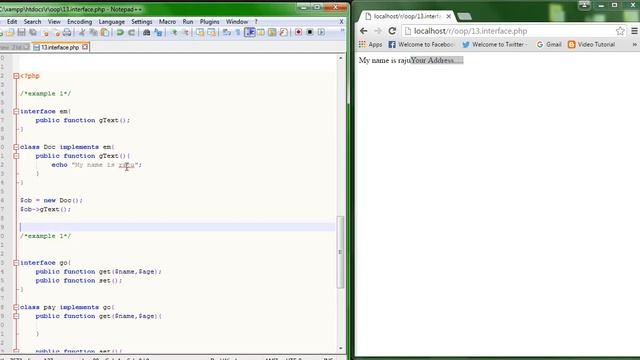Open the 'Welcome to Twitter' bookmark
640x360 pixels.
point(494,44)
